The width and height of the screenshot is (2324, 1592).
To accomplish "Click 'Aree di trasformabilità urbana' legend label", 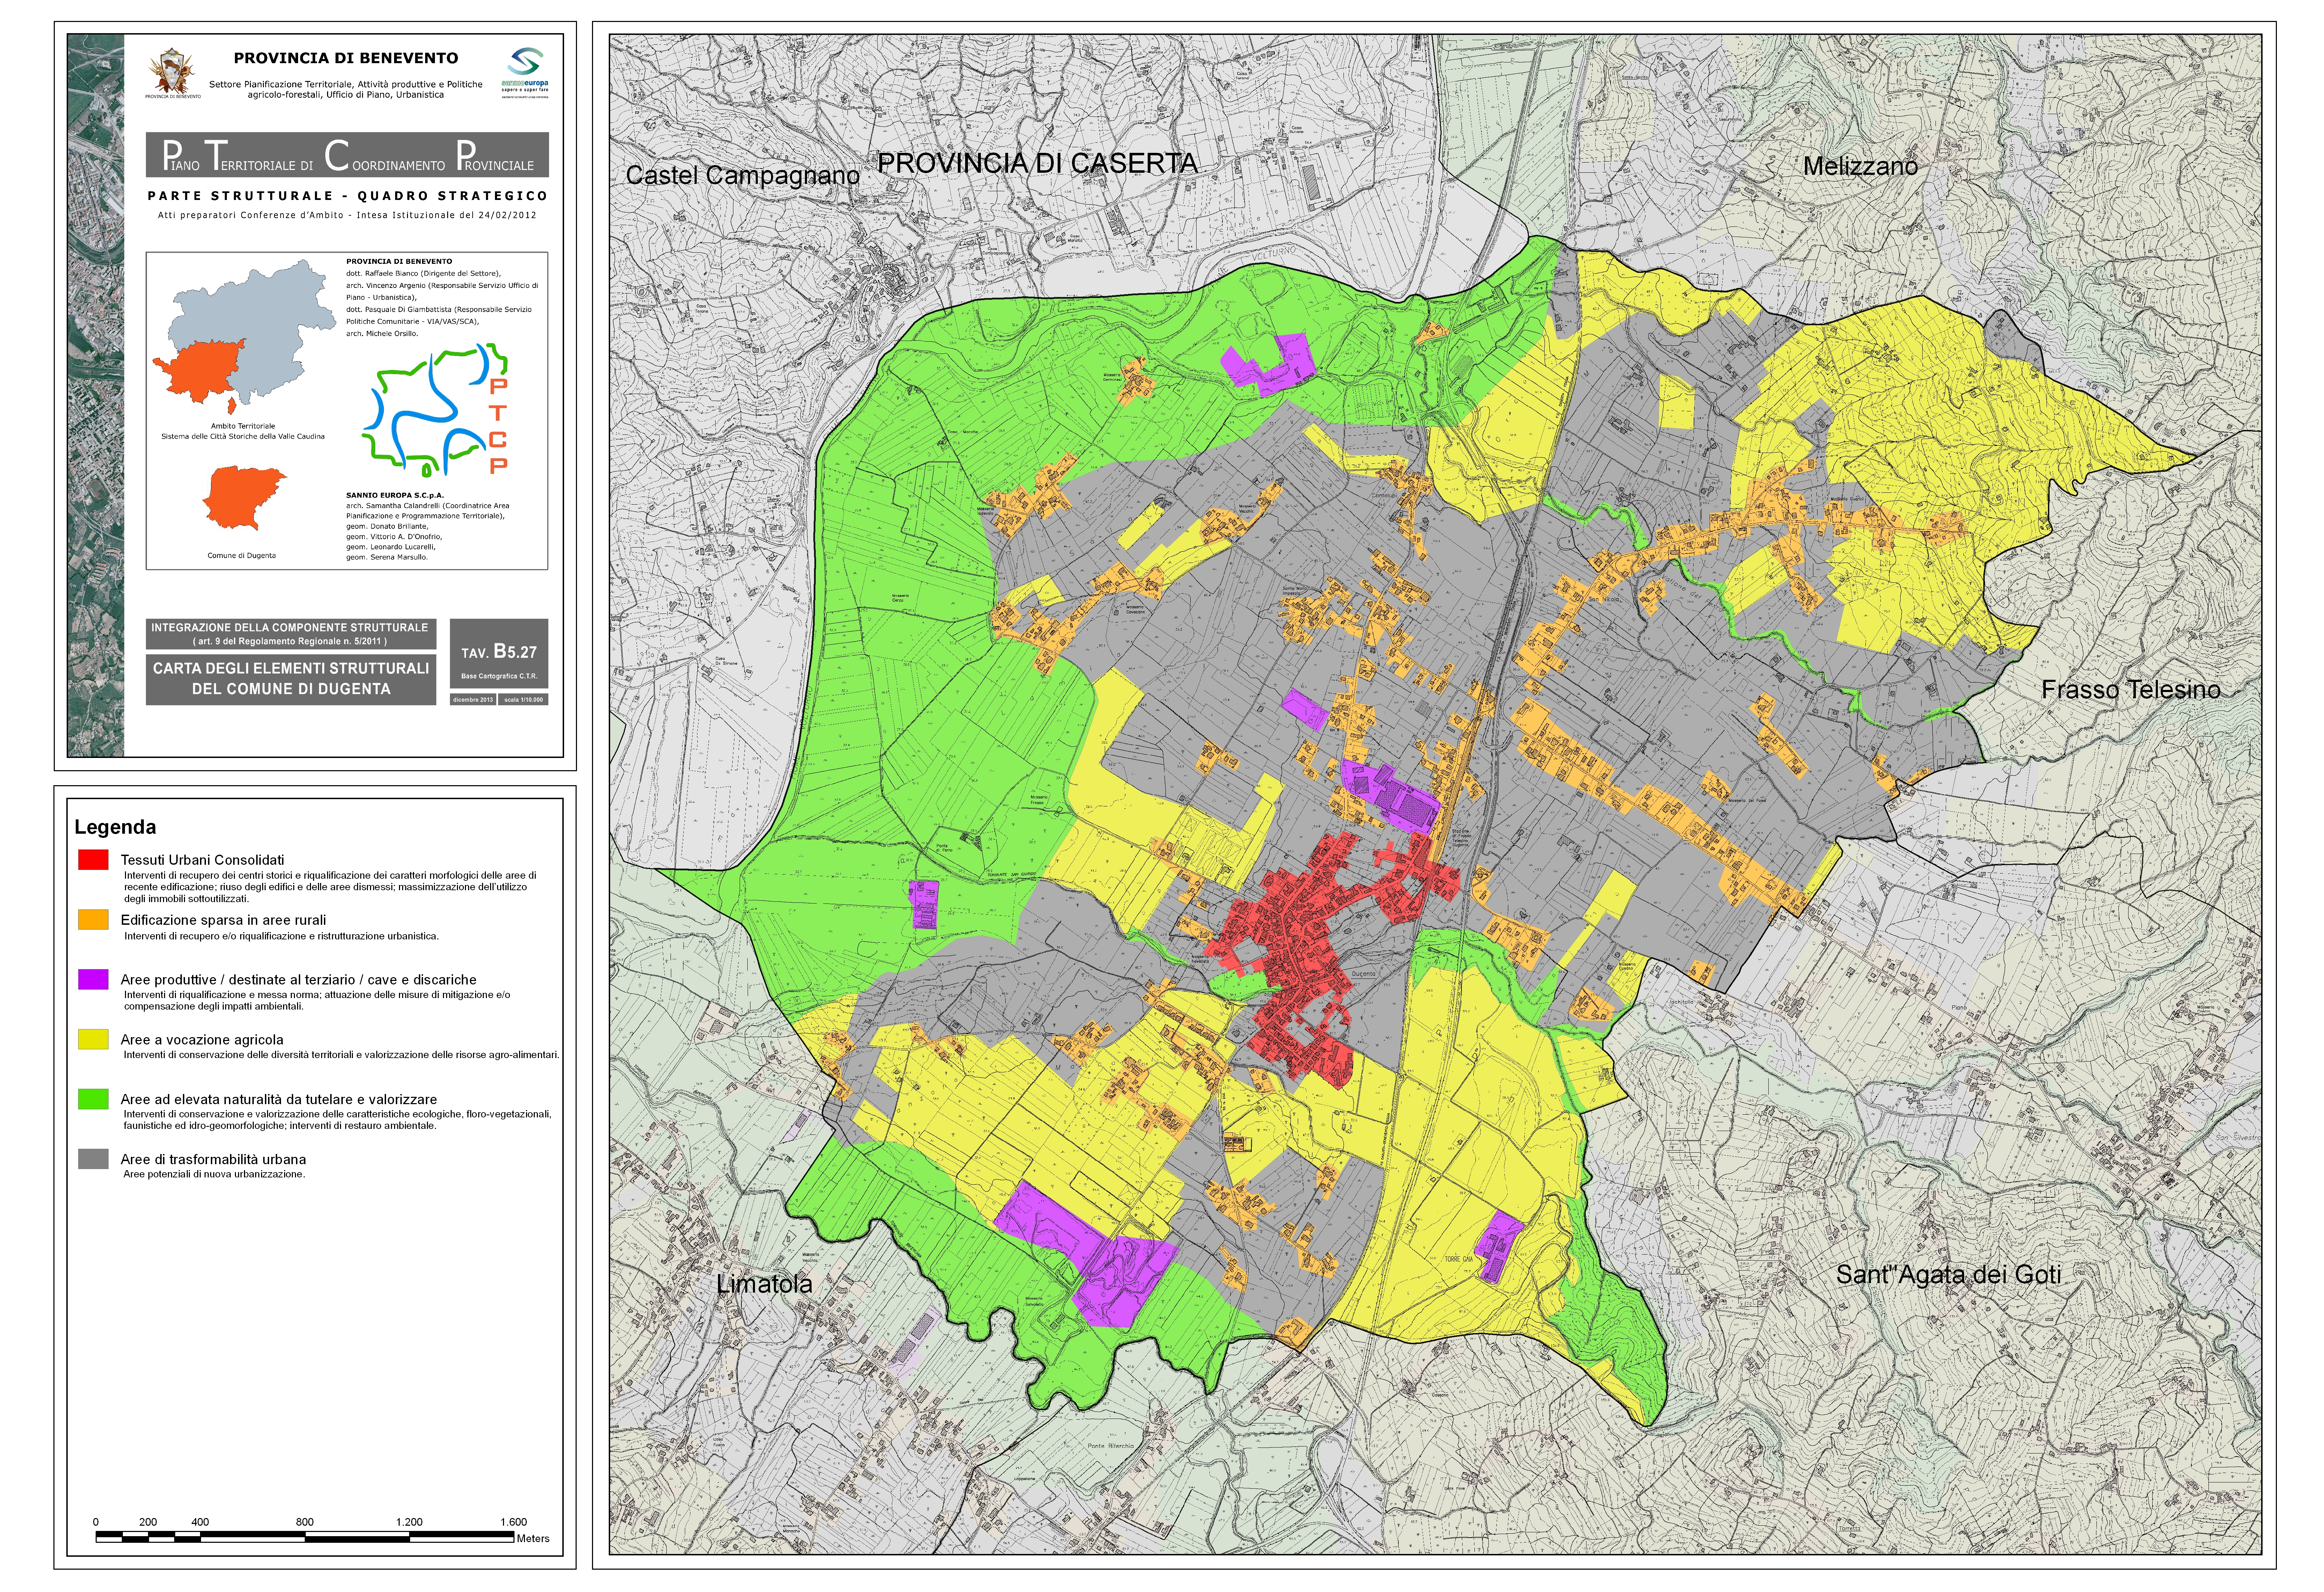I will pos(213,1160).
